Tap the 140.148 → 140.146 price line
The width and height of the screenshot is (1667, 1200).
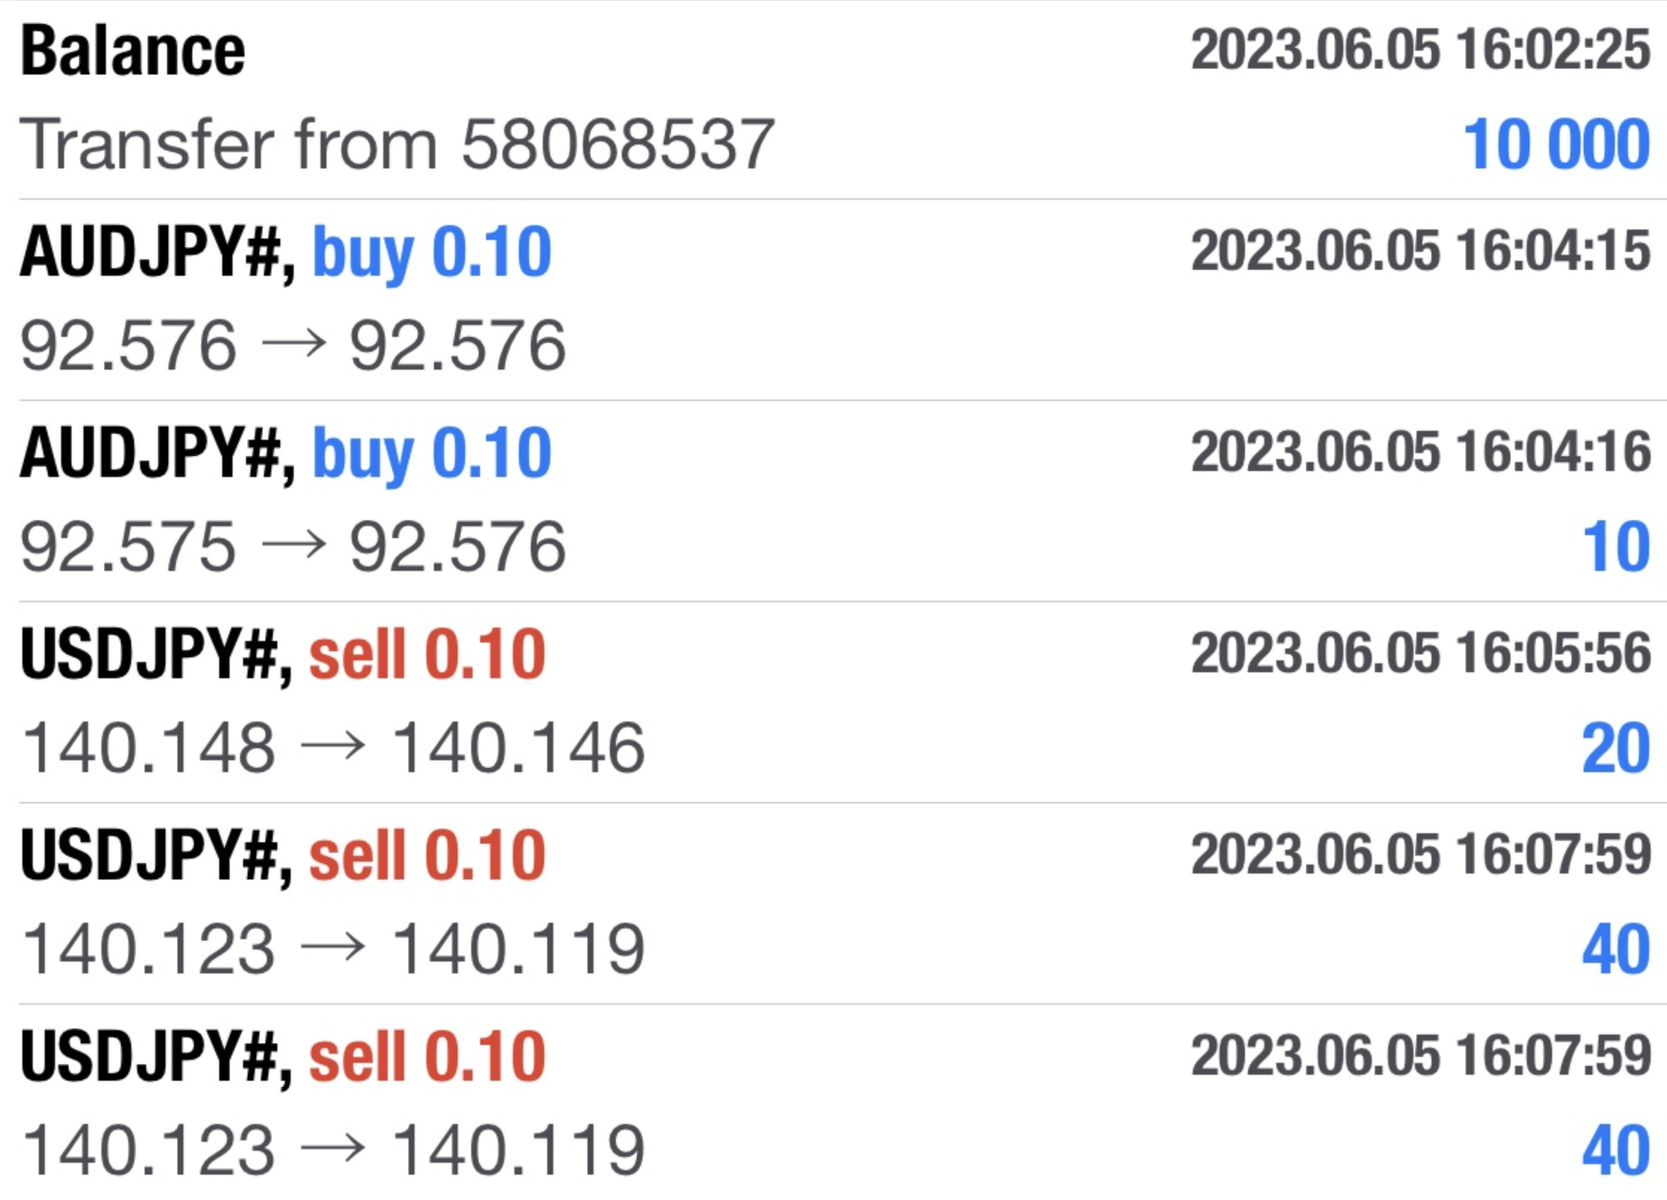333,748
